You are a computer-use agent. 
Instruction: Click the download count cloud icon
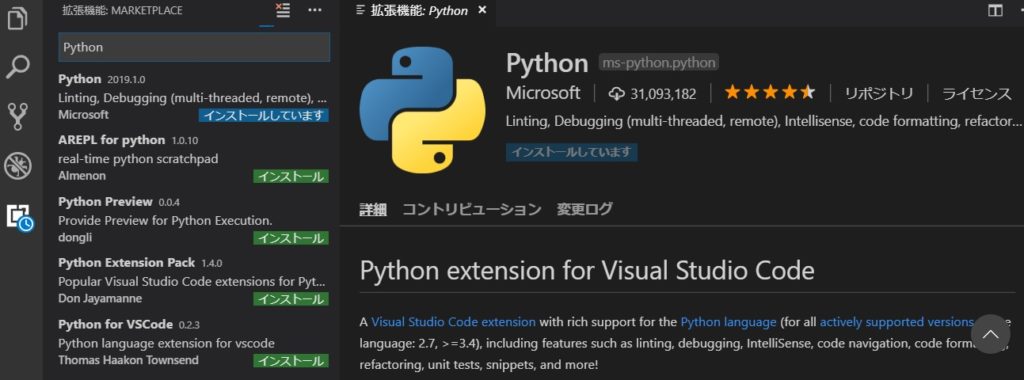coord(616,94)
